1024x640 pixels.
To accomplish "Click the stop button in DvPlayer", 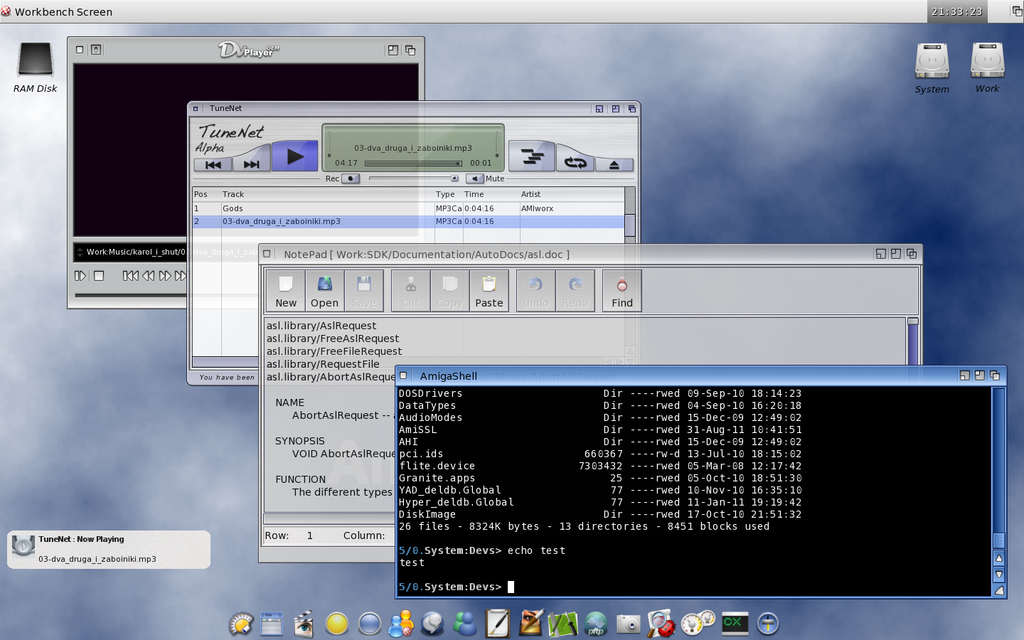I will click(x=100, y=275).
